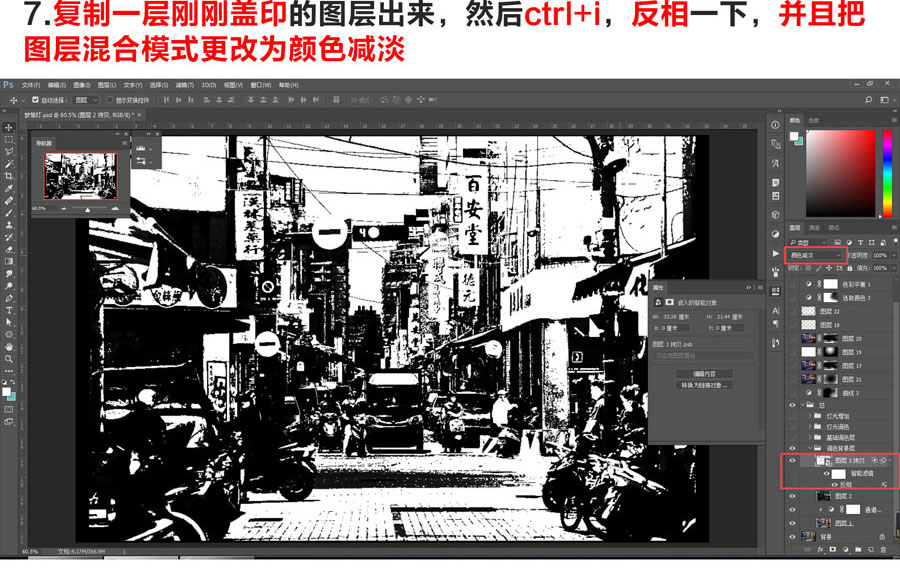Screen dimensions: 900x568
Task: Collapse the 调色背景层 group
Action: point(810,448)
